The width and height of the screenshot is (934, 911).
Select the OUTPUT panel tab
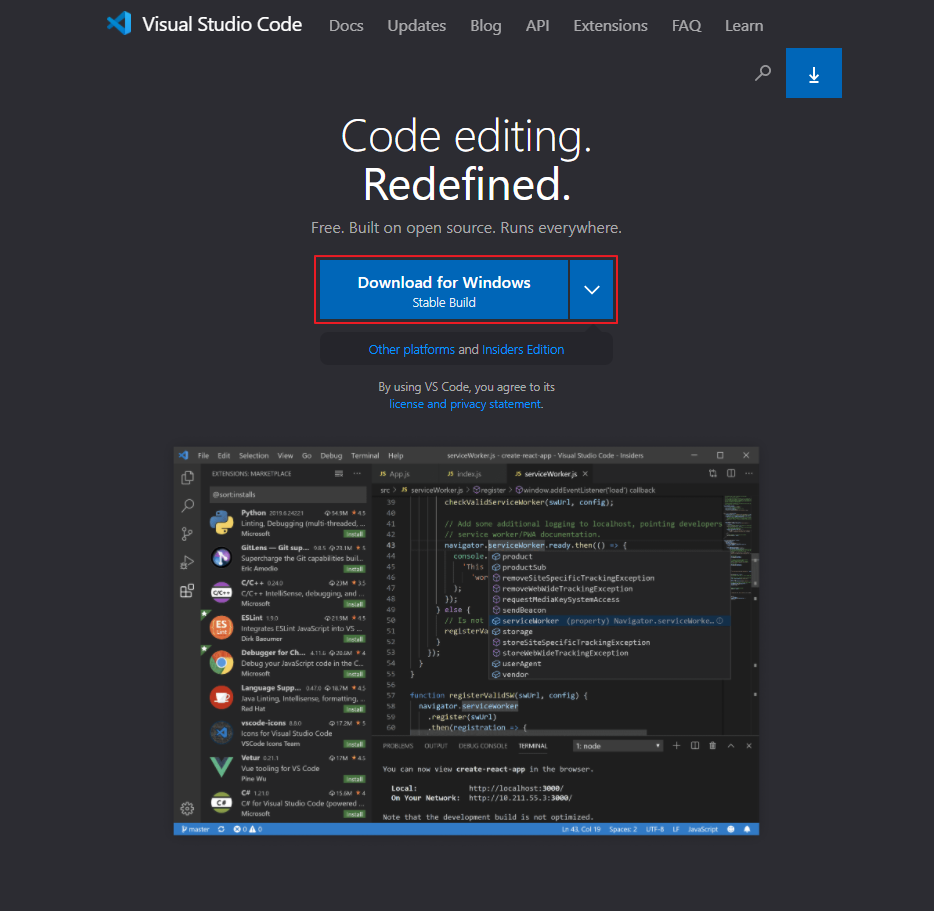click(x=435, y=746)
